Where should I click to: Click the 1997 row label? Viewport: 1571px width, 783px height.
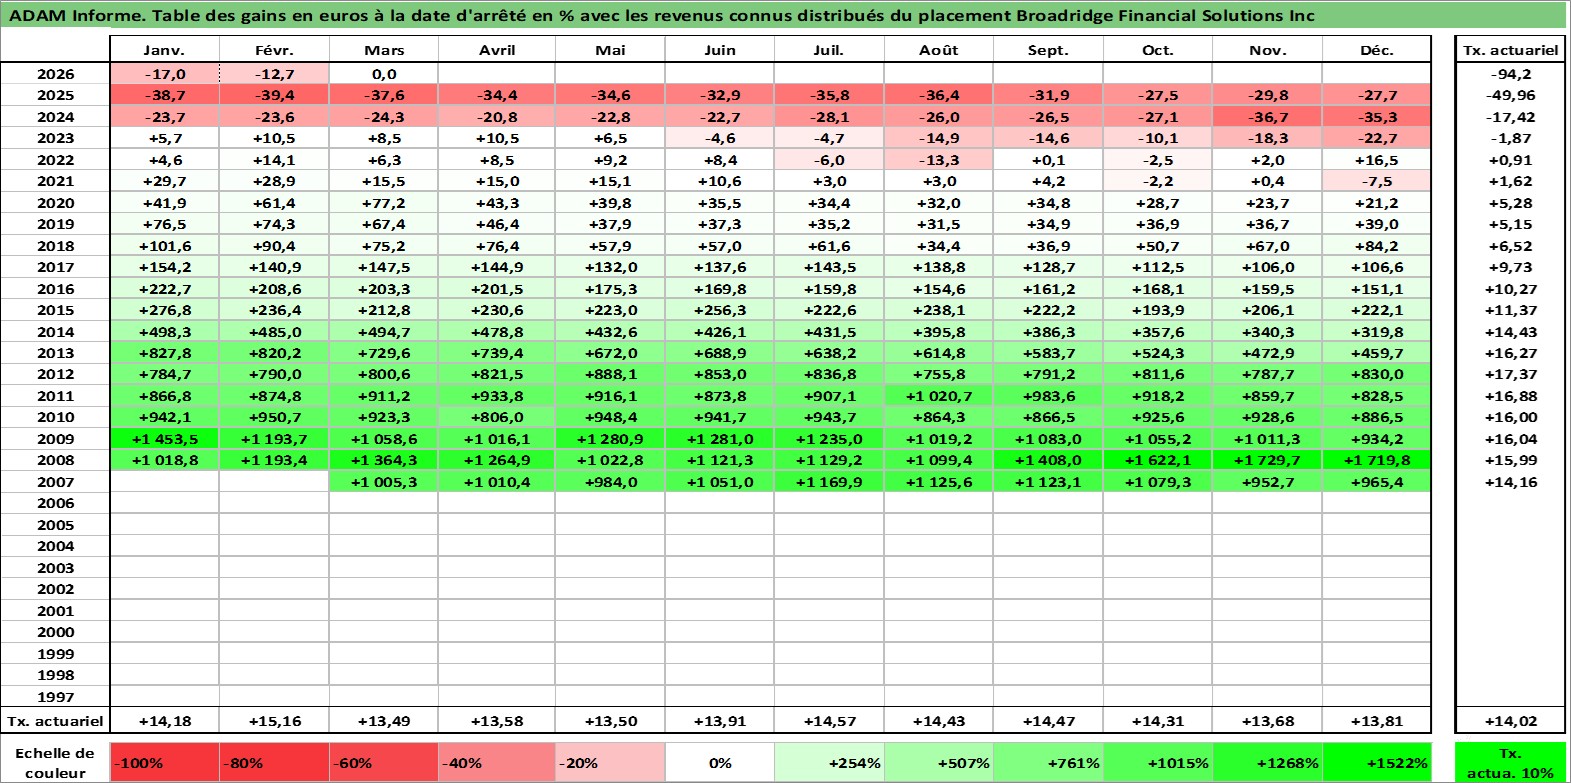pos(55,697)
